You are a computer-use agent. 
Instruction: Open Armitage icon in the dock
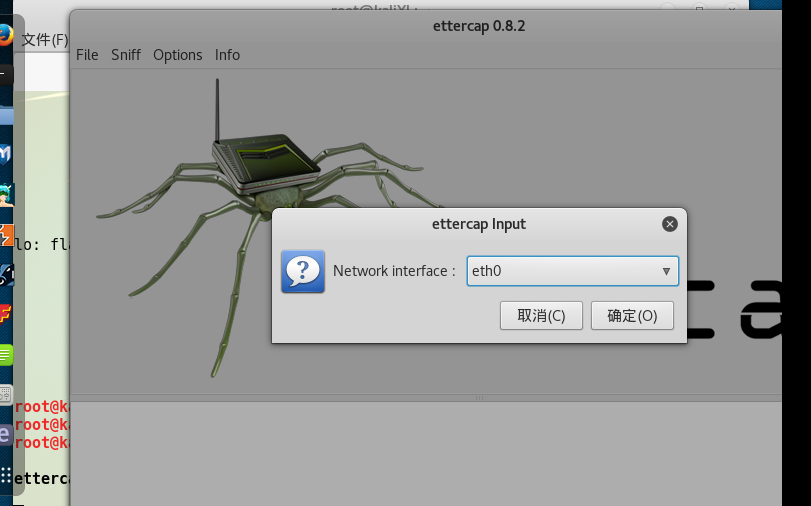(x=6, y=195)
